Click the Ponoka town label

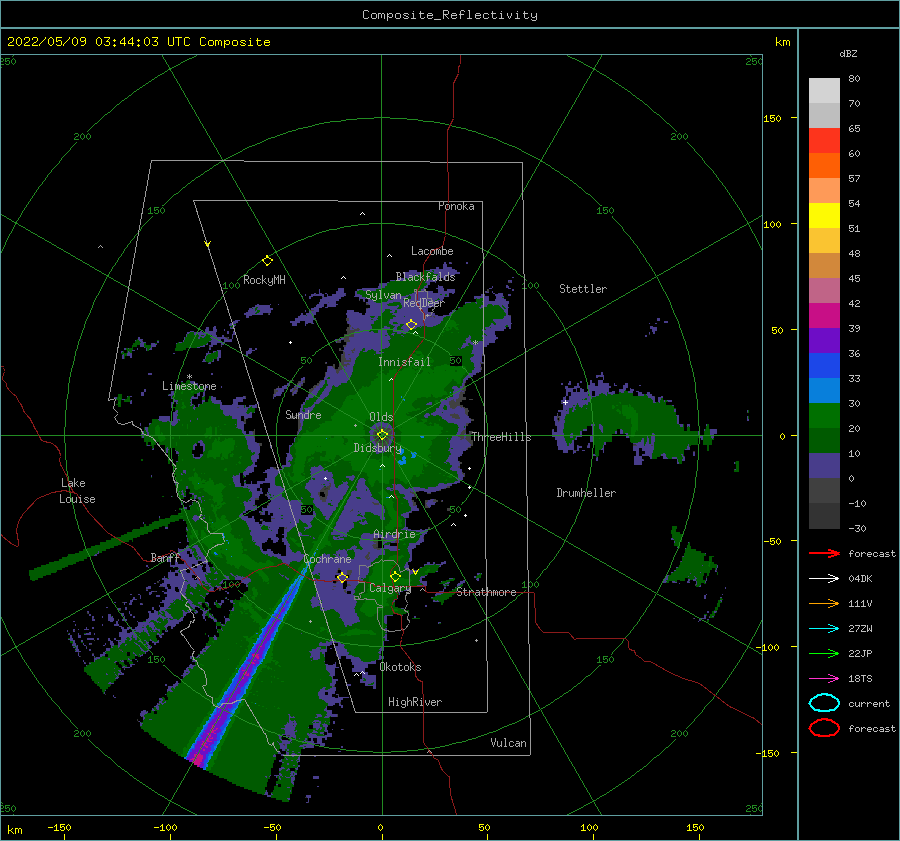tap(456, 206)
